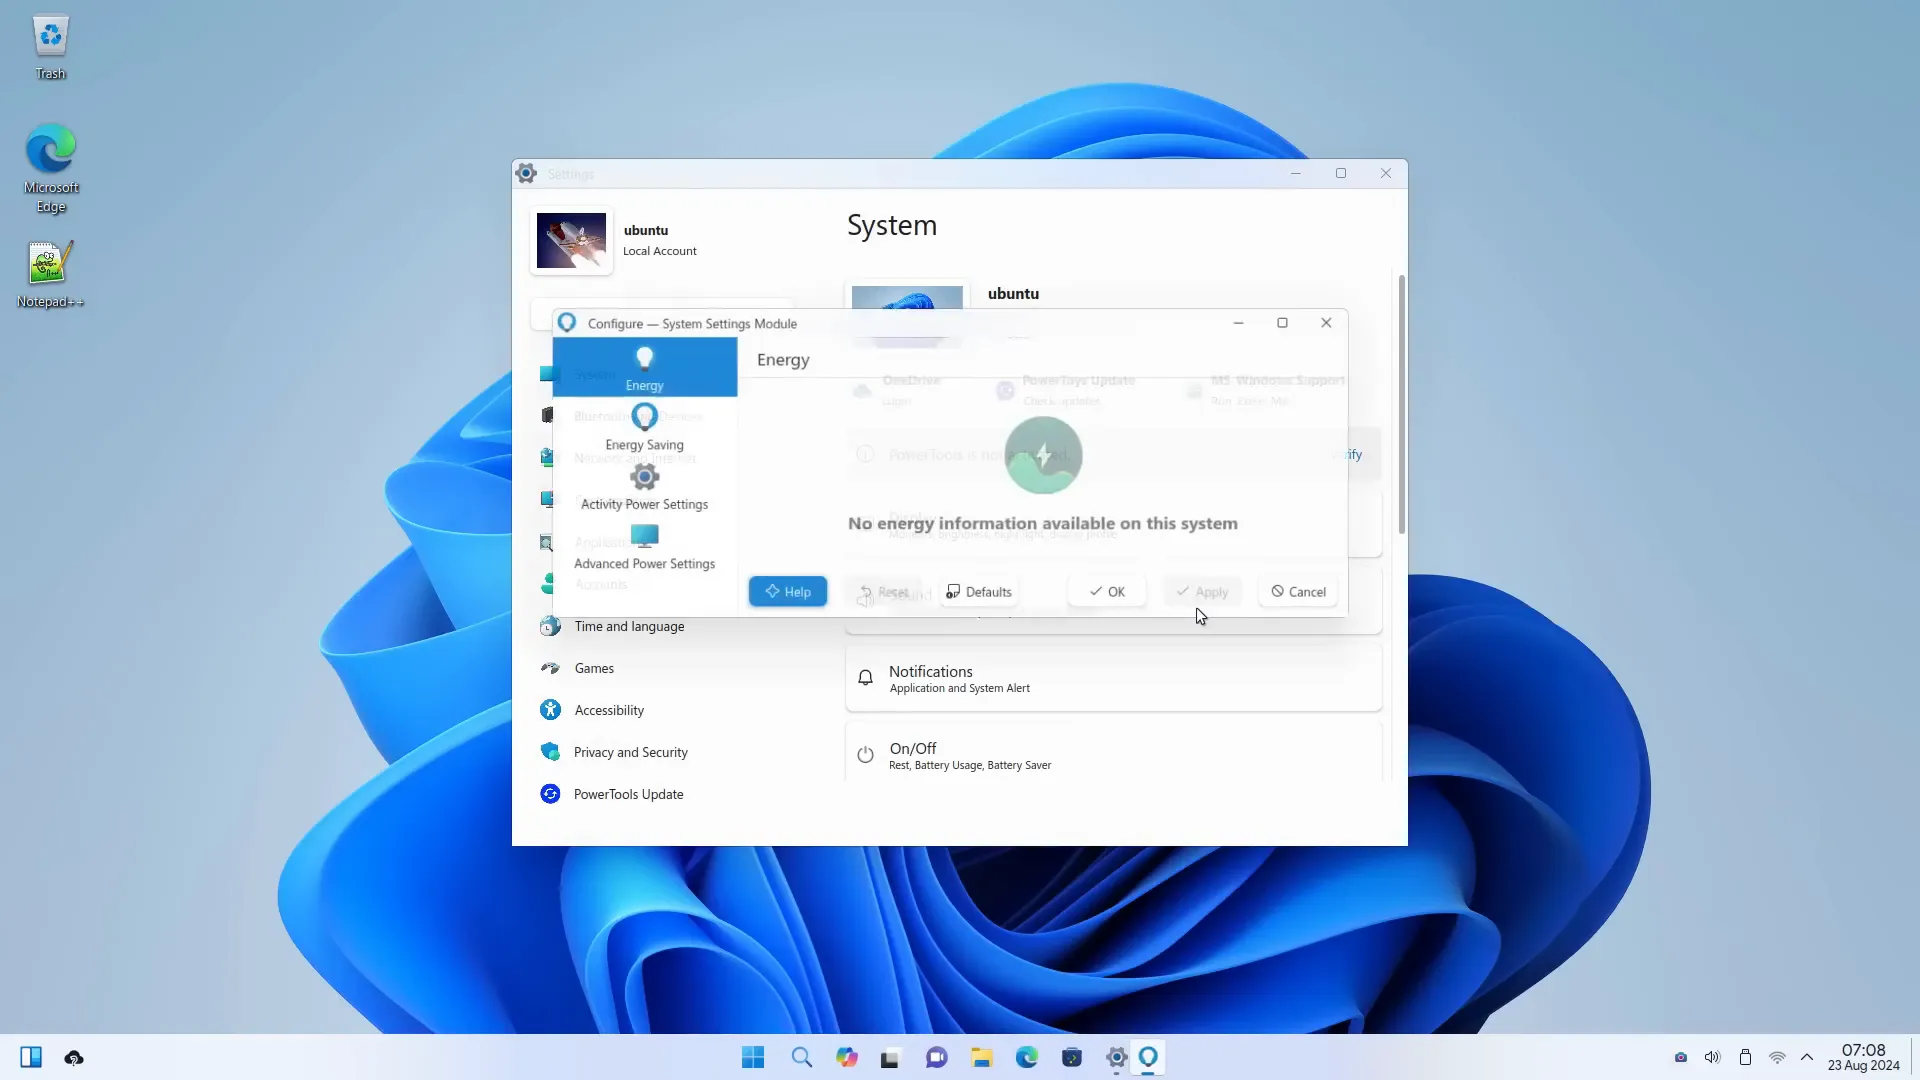Image resolution: width=1920 pixels, height=1080 pixels.
Task: Click the Help button in Configure dialog
Action: point(788,592)
